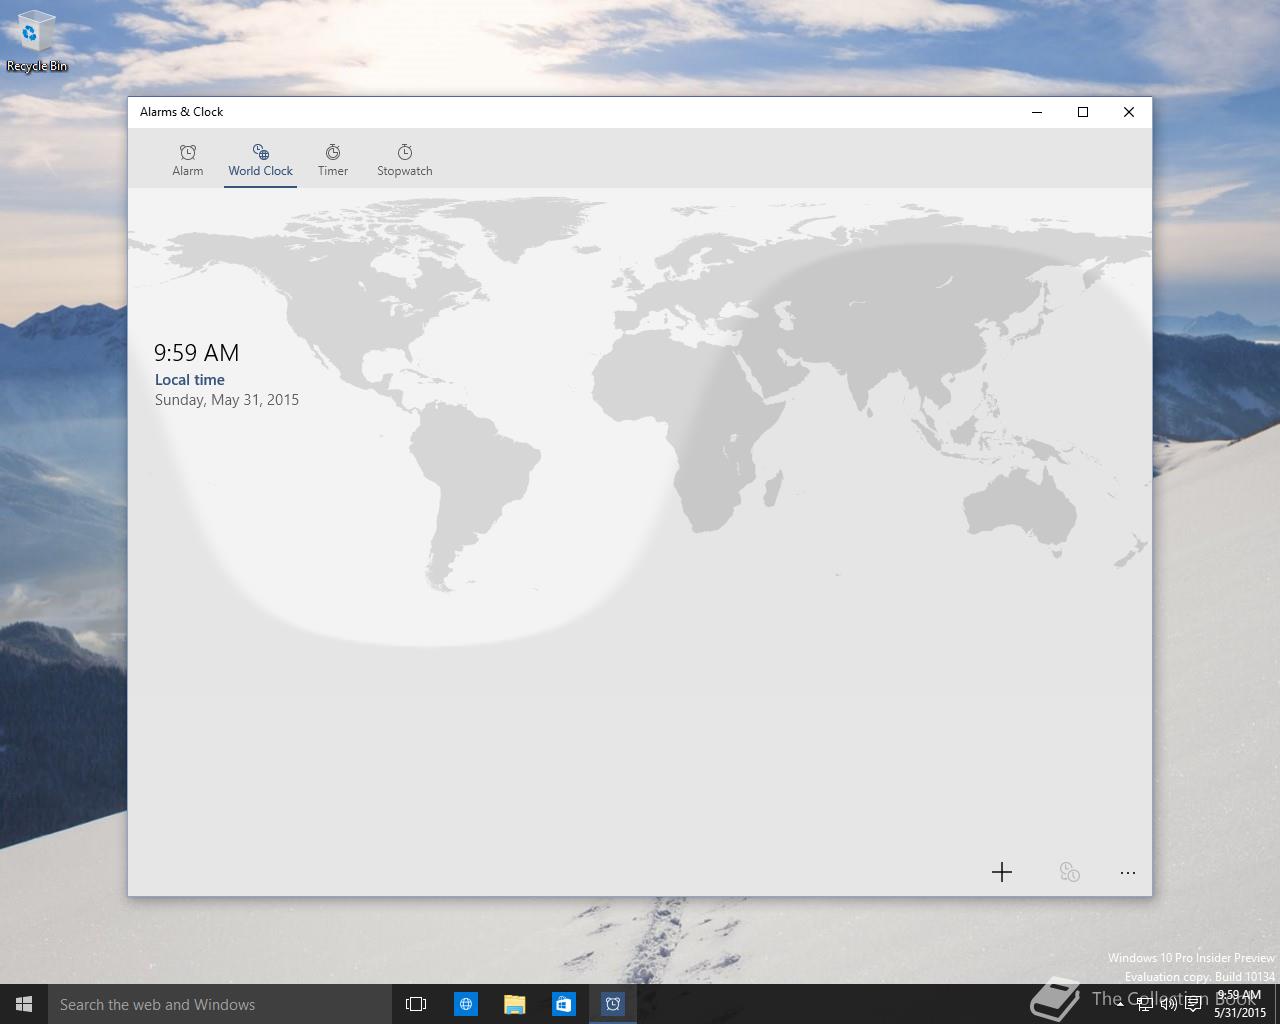Launch the browser globe icon on taskbar
The height and width of the screenshot is (1024, 1280).
click(466, 1004)
